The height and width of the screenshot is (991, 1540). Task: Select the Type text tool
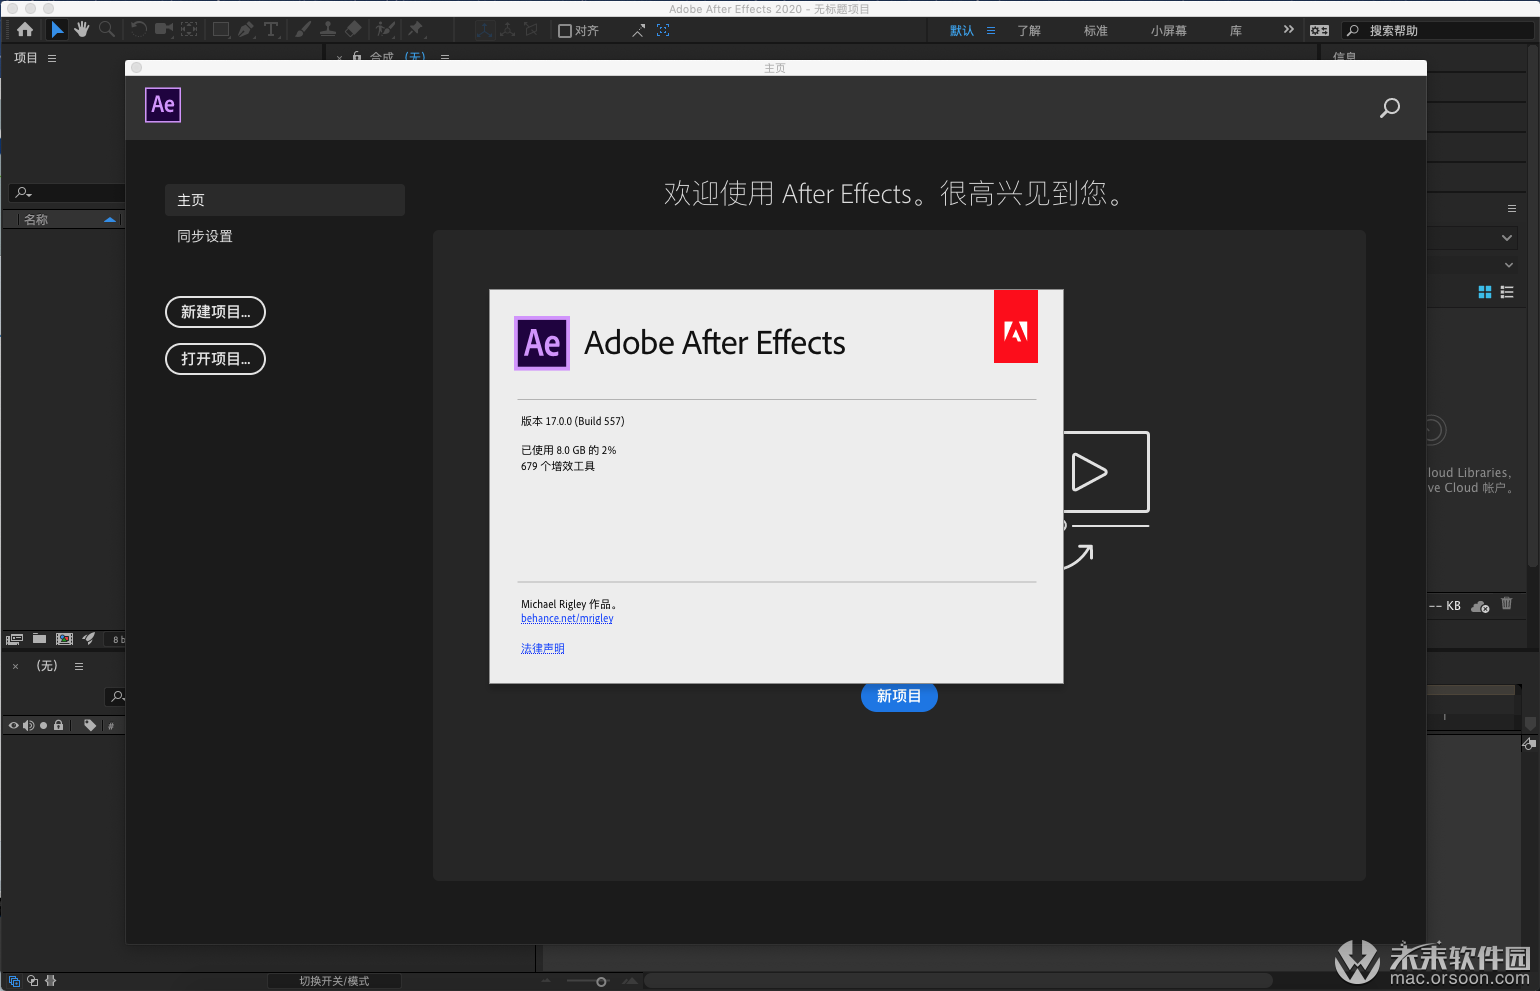(x=271, y=30)
